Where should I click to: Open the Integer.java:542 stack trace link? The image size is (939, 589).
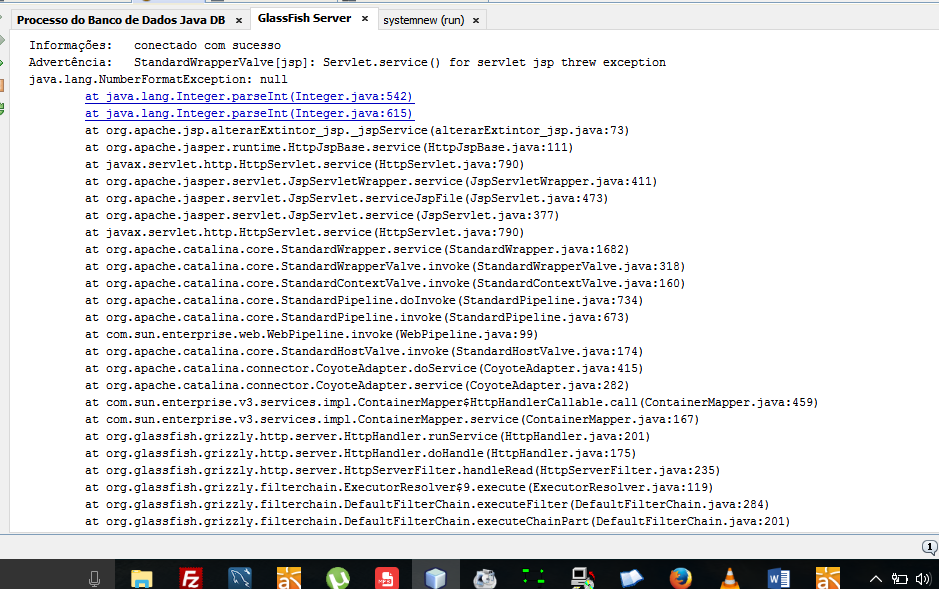[x=249, y=96]
